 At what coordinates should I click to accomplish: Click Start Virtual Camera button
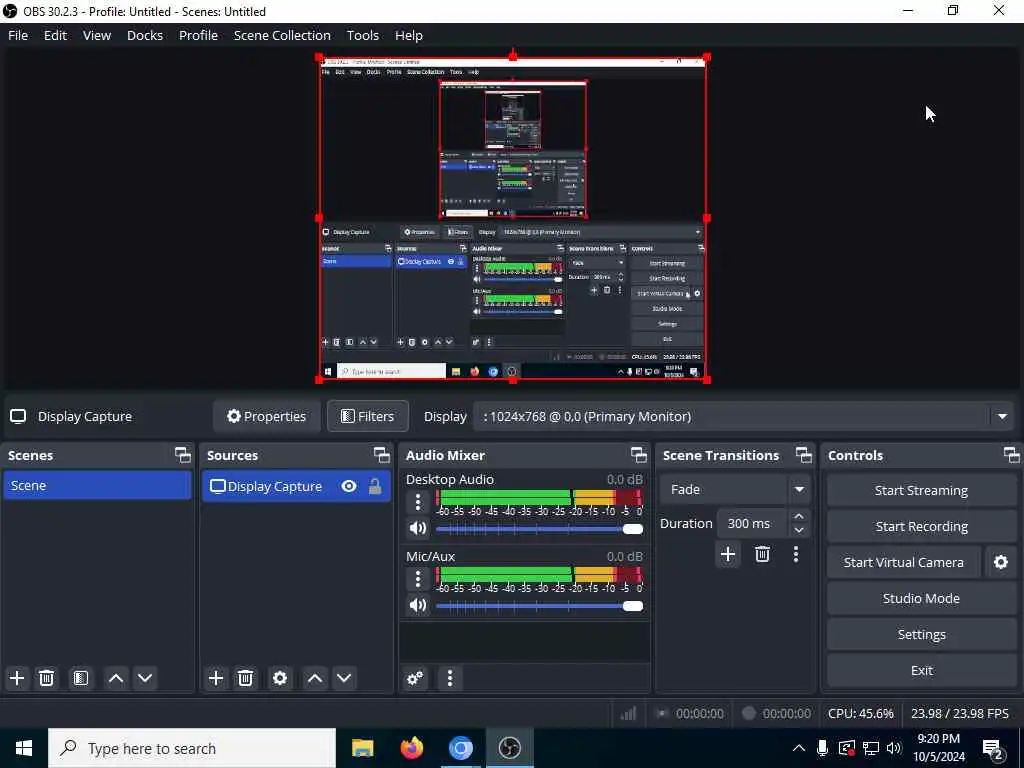pos(904,562)
